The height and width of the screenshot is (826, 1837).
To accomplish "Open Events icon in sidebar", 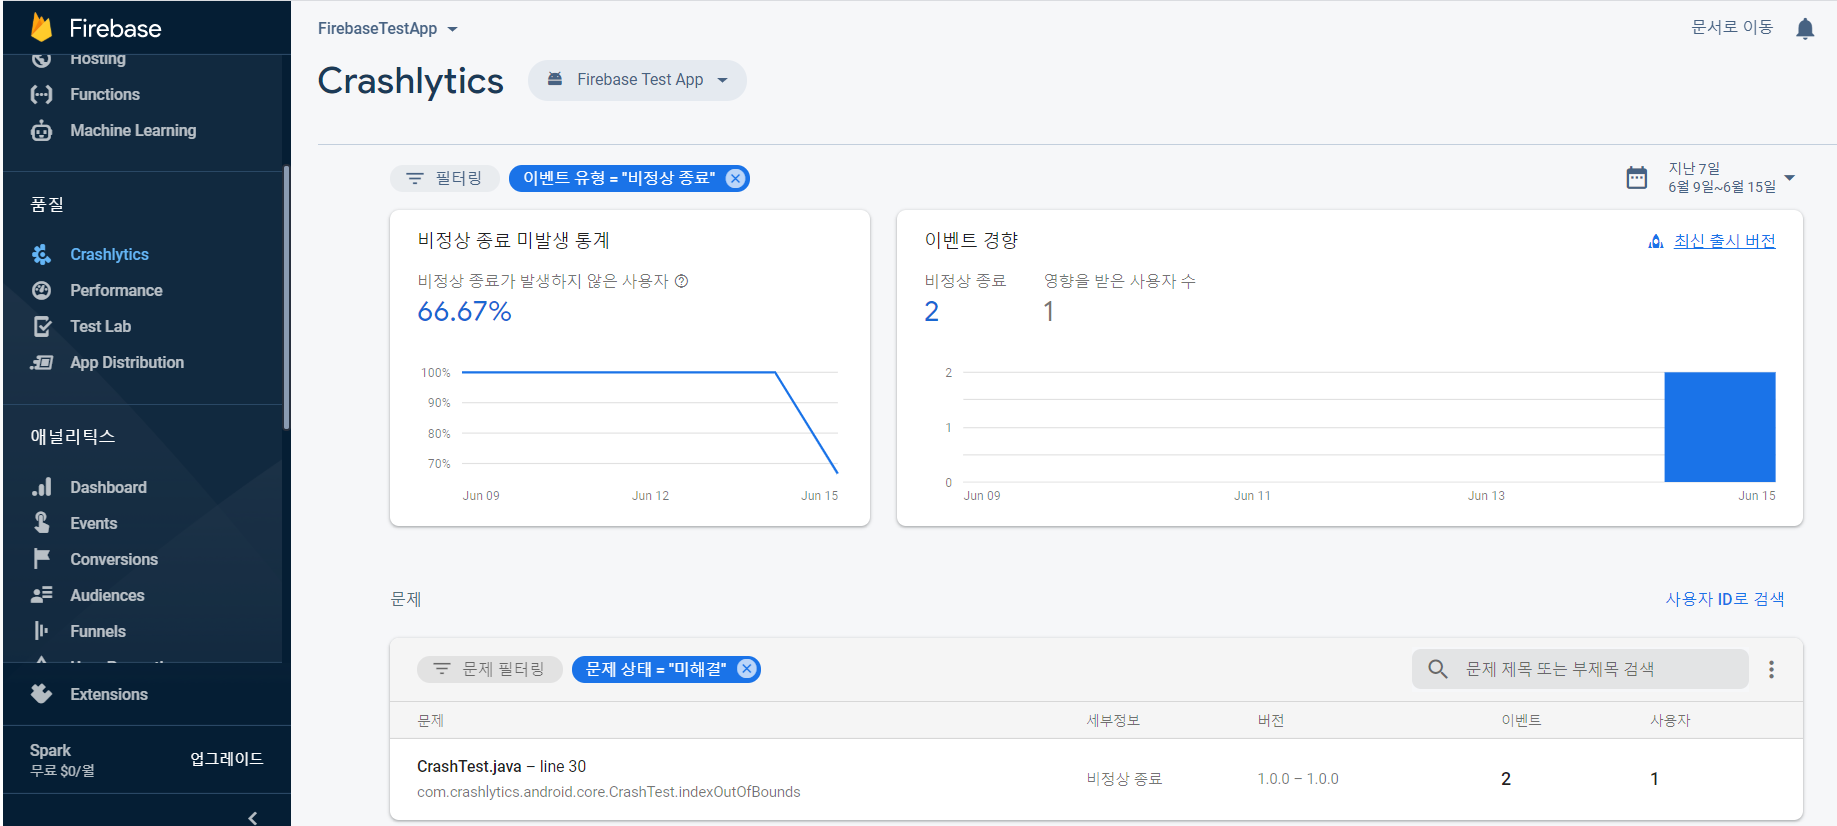I will [41, 523].
